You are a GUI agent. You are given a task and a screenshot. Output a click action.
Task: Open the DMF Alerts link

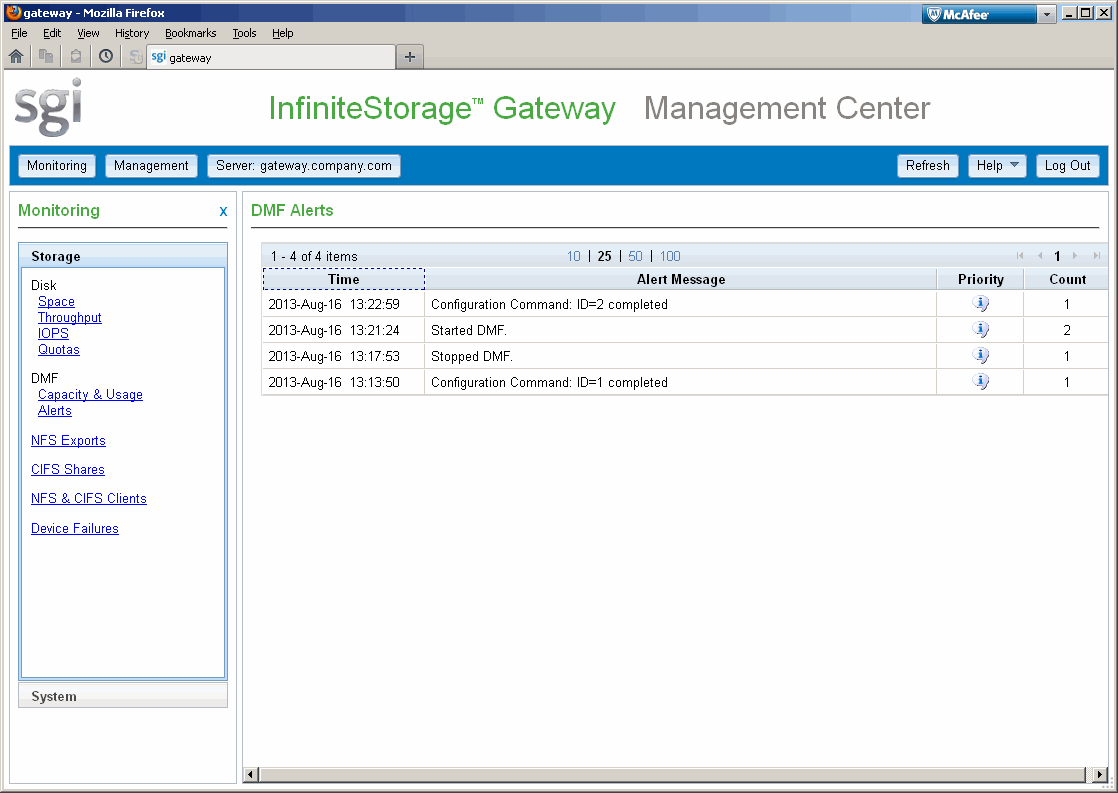pyautogui.click(x=55, y=410)
